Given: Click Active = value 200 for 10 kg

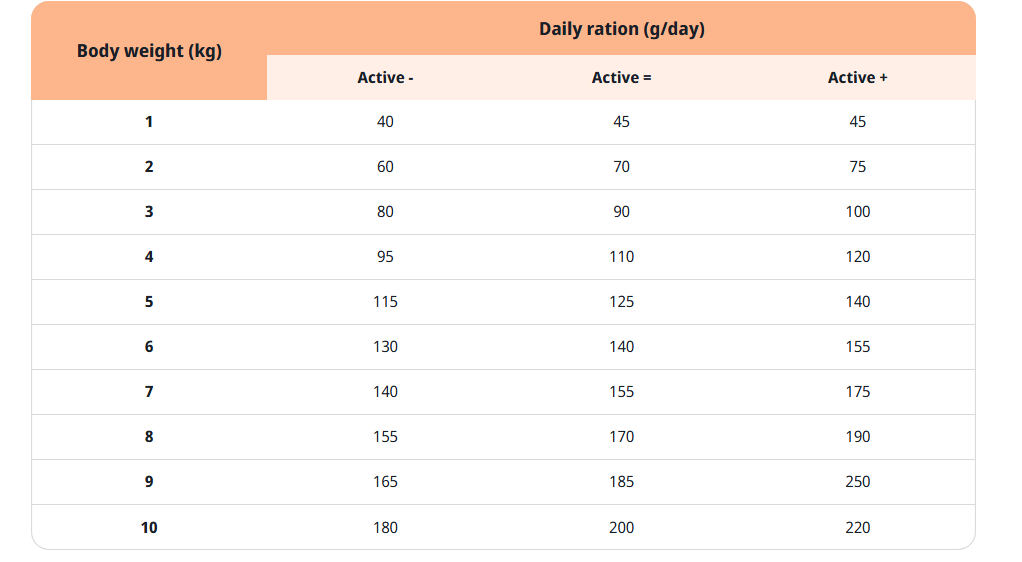Looking at the screenshot, I should pyautogui.click(x=621, y=528).
